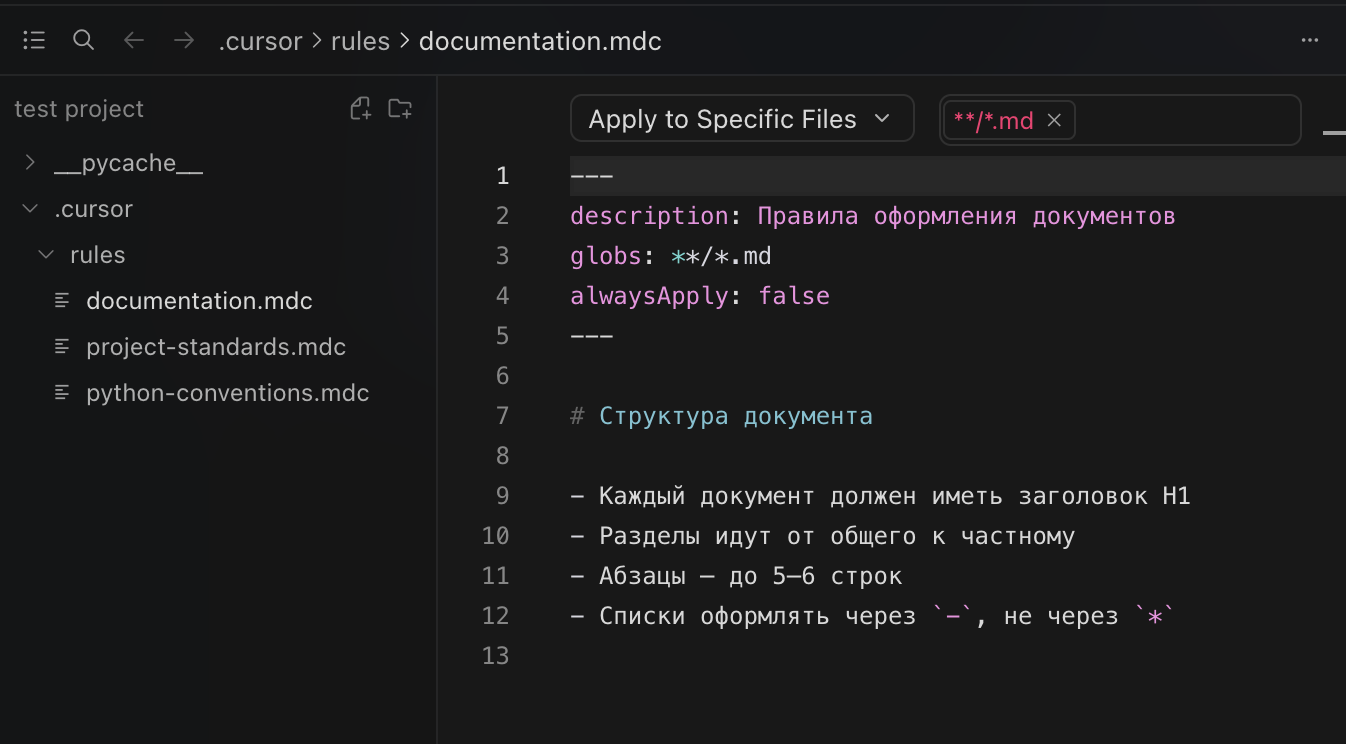Viewport: 1346px width, 744px height.
Task: Click the line Абзацы — до 5–6 строк
Action: click(x=736, y=576)
